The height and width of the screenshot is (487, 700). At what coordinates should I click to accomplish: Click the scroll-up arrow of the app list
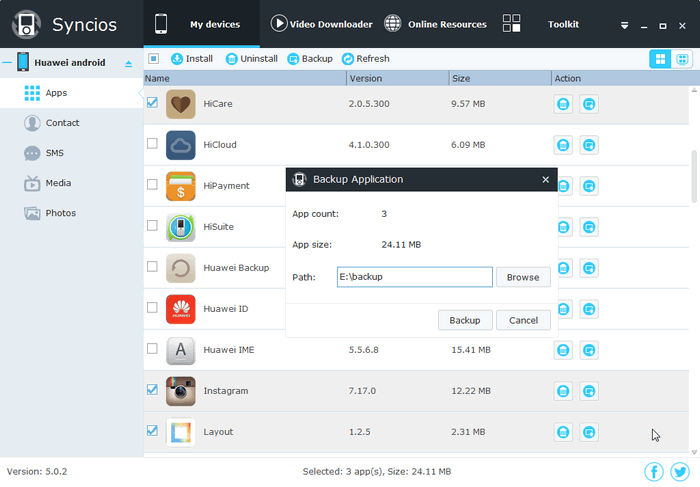(x=694, y=90)
